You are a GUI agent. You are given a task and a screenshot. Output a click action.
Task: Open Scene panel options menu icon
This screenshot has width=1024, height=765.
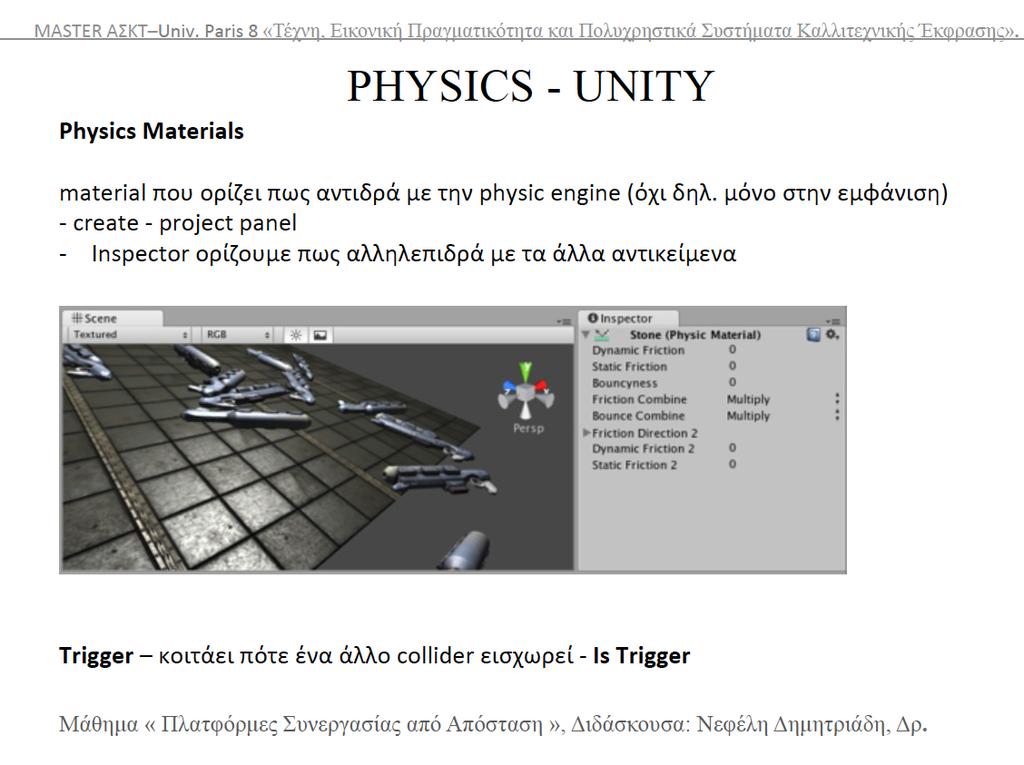click(564, 321)
